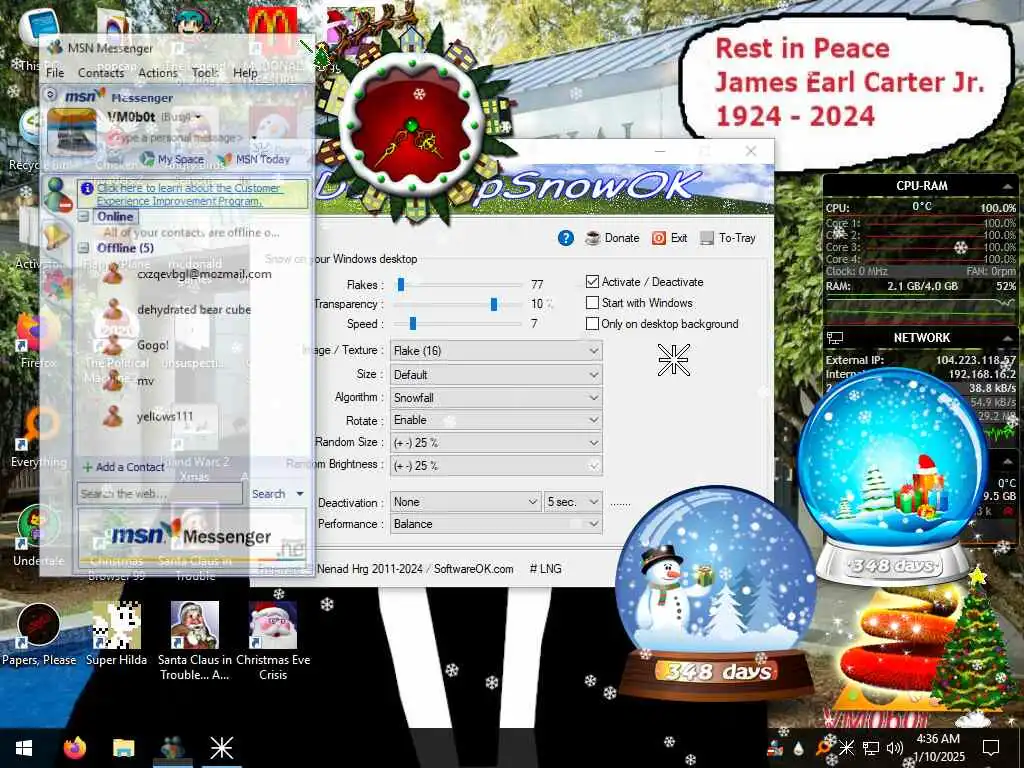This screenshot has height=768, width=1024.
Task: Send DesktopSnowOK To-Tray
Action: tap(728, 238)
